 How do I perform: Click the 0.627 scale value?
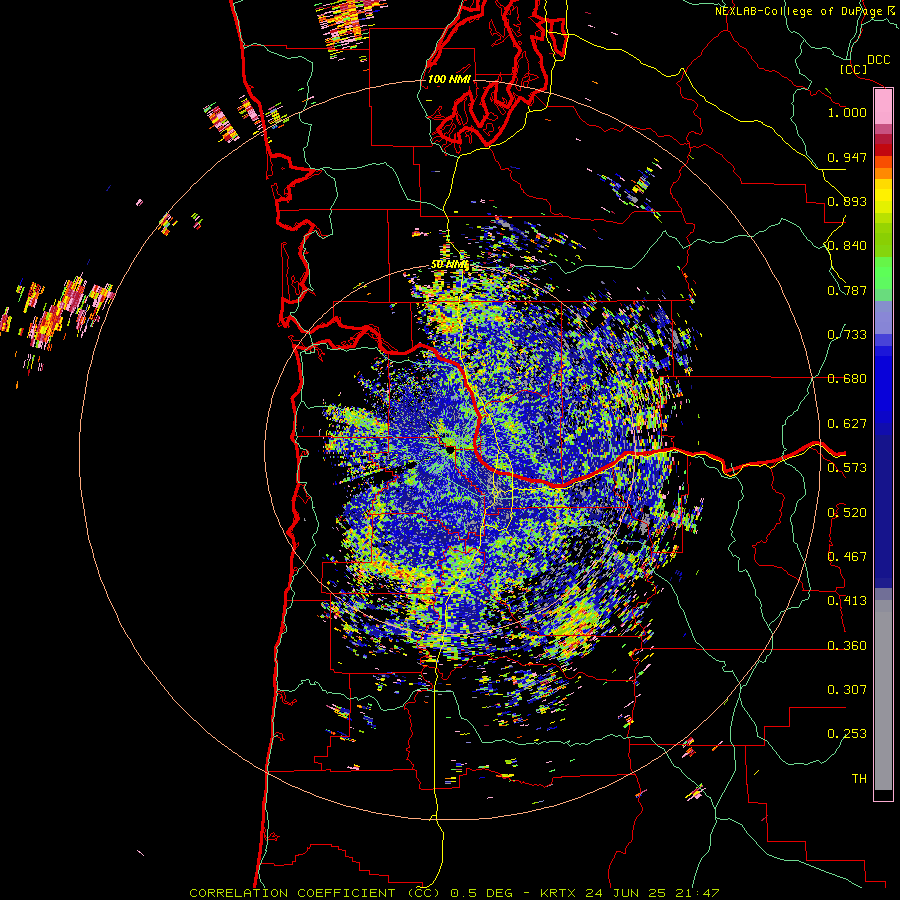pos(847,424)
